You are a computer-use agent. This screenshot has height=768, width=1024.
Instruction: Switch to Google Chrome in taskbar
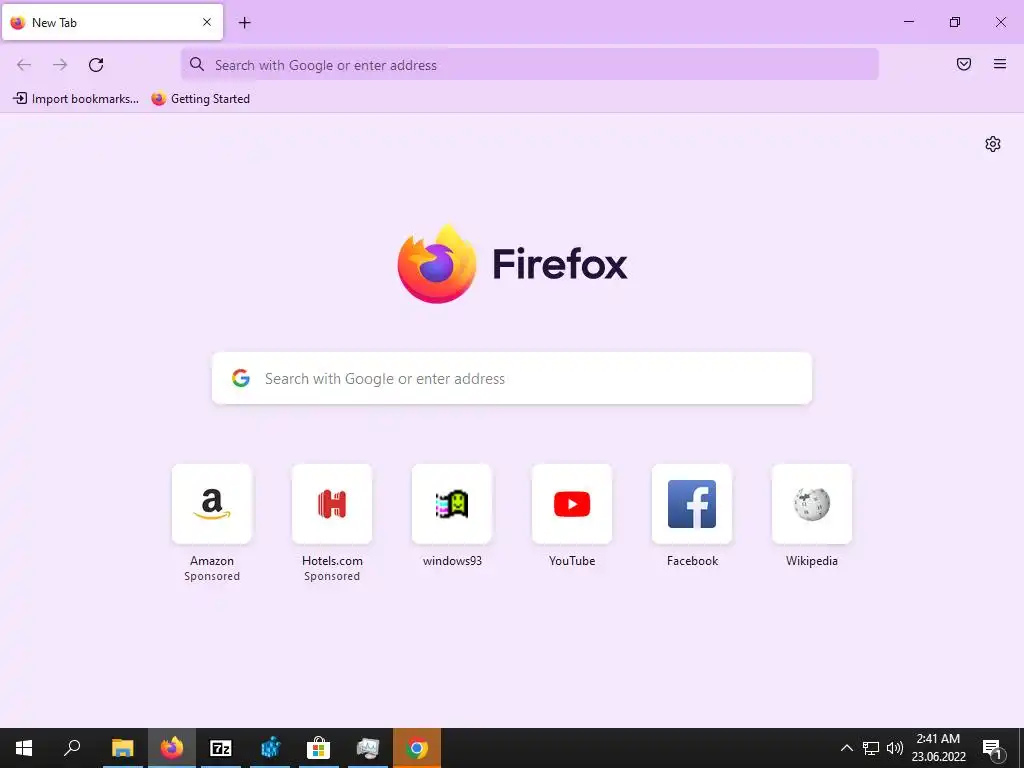click(417, 748)
